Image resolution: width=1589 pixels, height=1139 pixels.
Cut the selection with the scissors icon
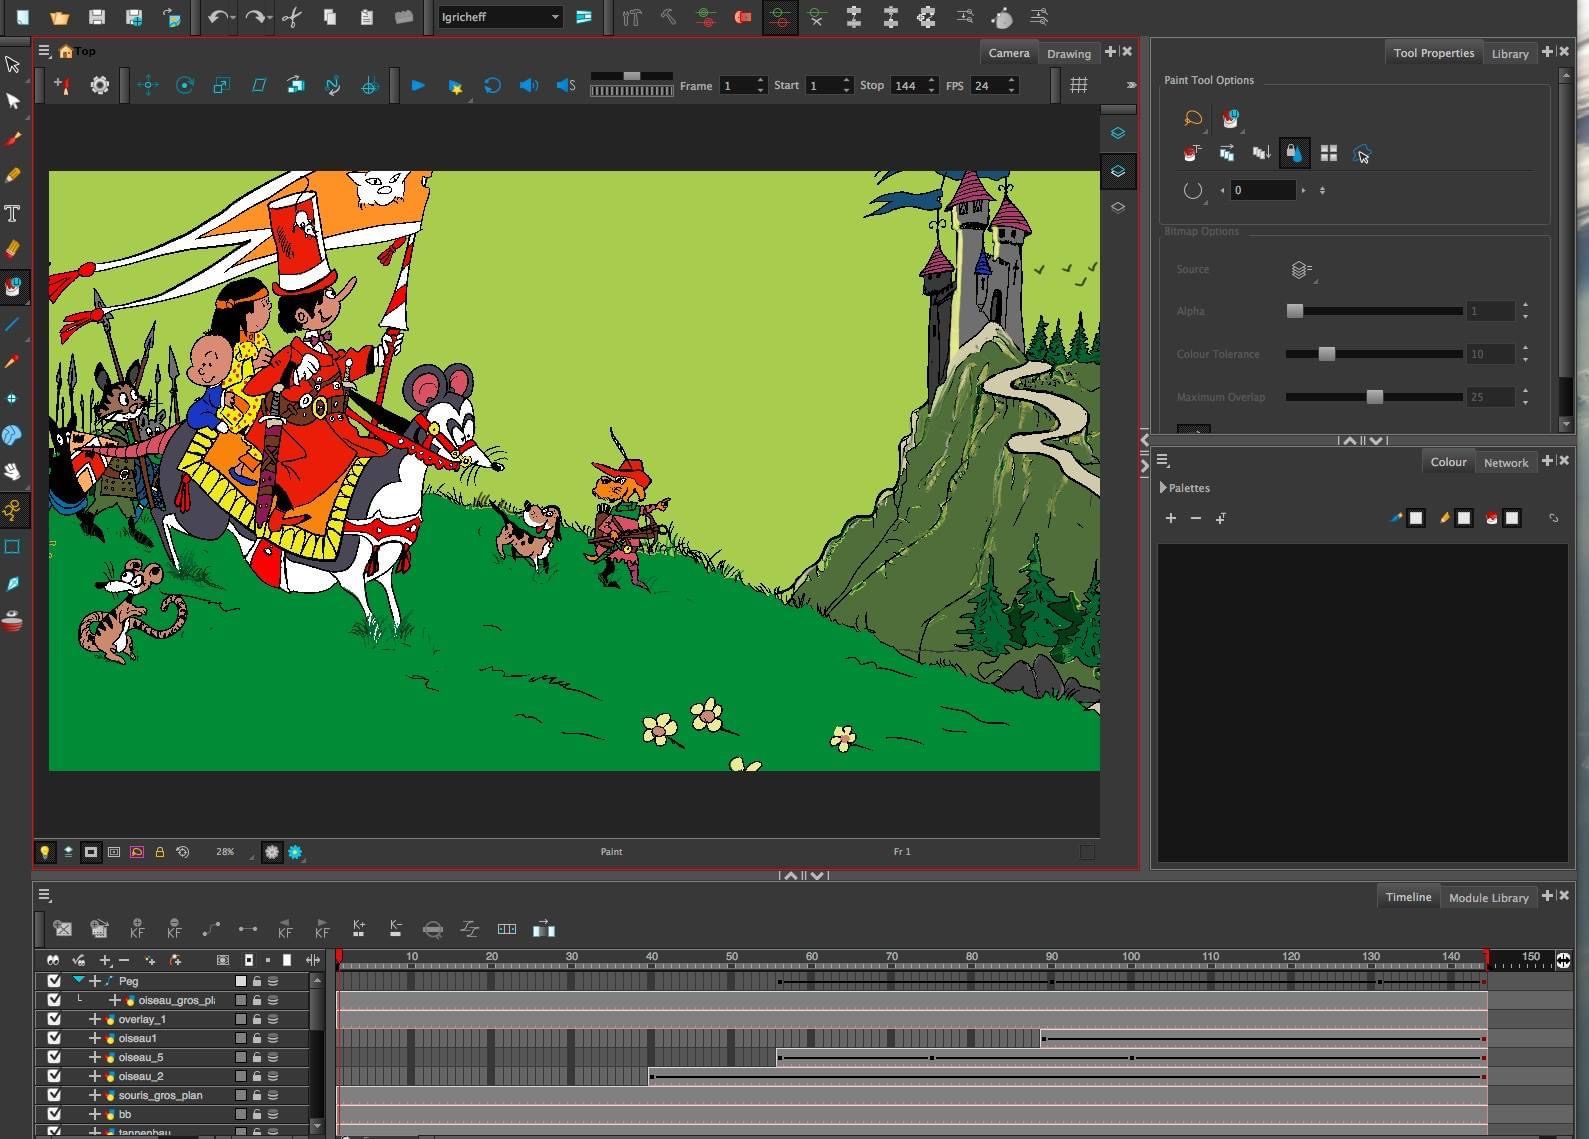tap(292, 17)
